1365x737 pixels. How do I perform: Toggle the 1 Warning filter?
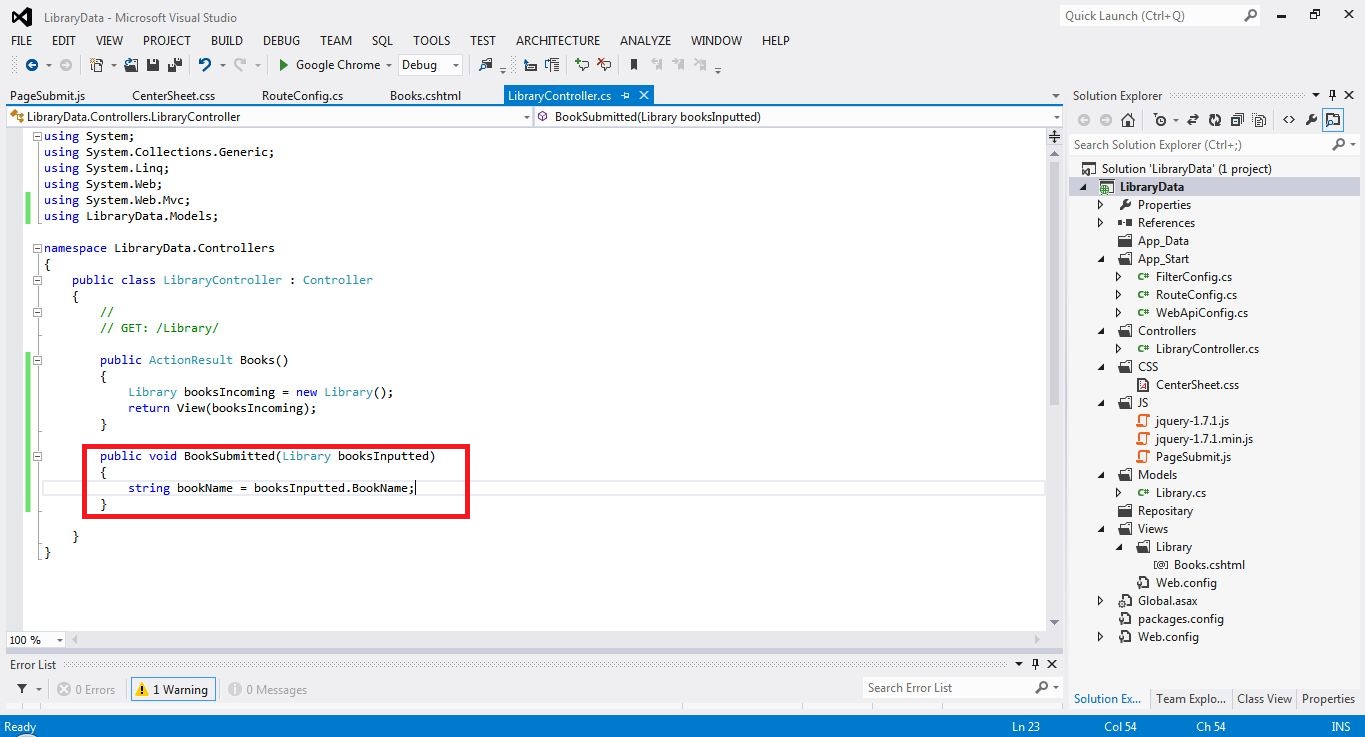tap(172, 689)
